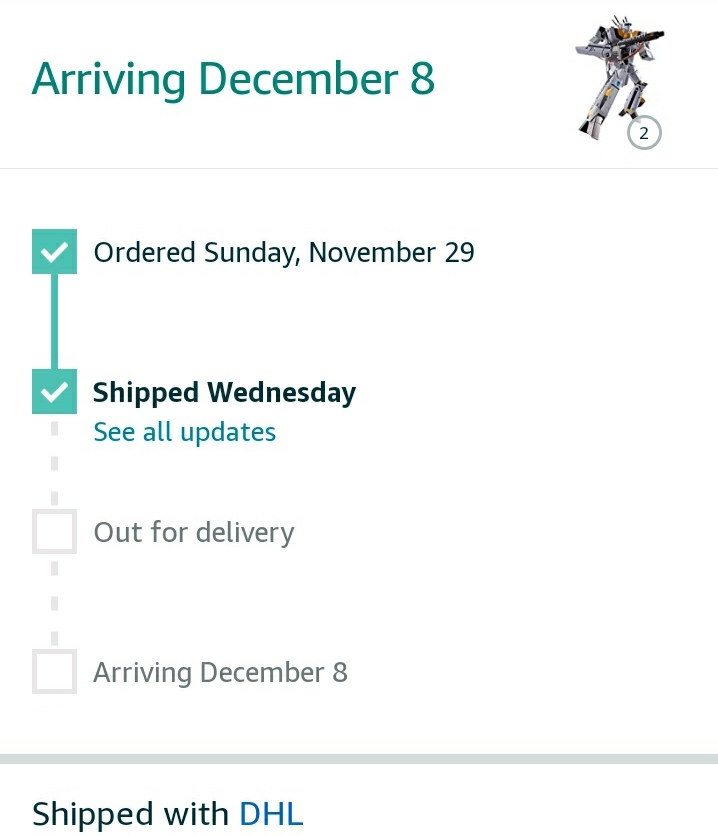The width and height of the screenshot is (718, 836).
Task: Select the empty Out for delivery box
Action: tap(54, 532)
